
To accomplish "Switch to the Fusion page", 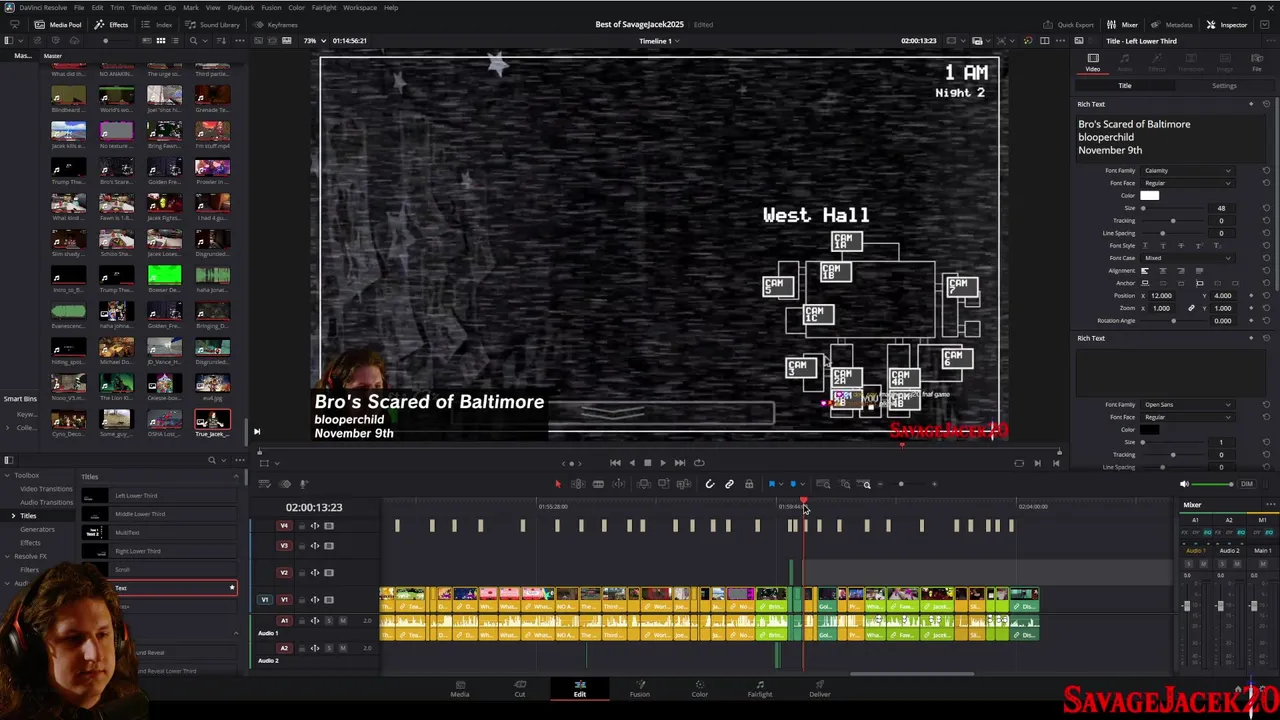I will click(x=640, y=689).
